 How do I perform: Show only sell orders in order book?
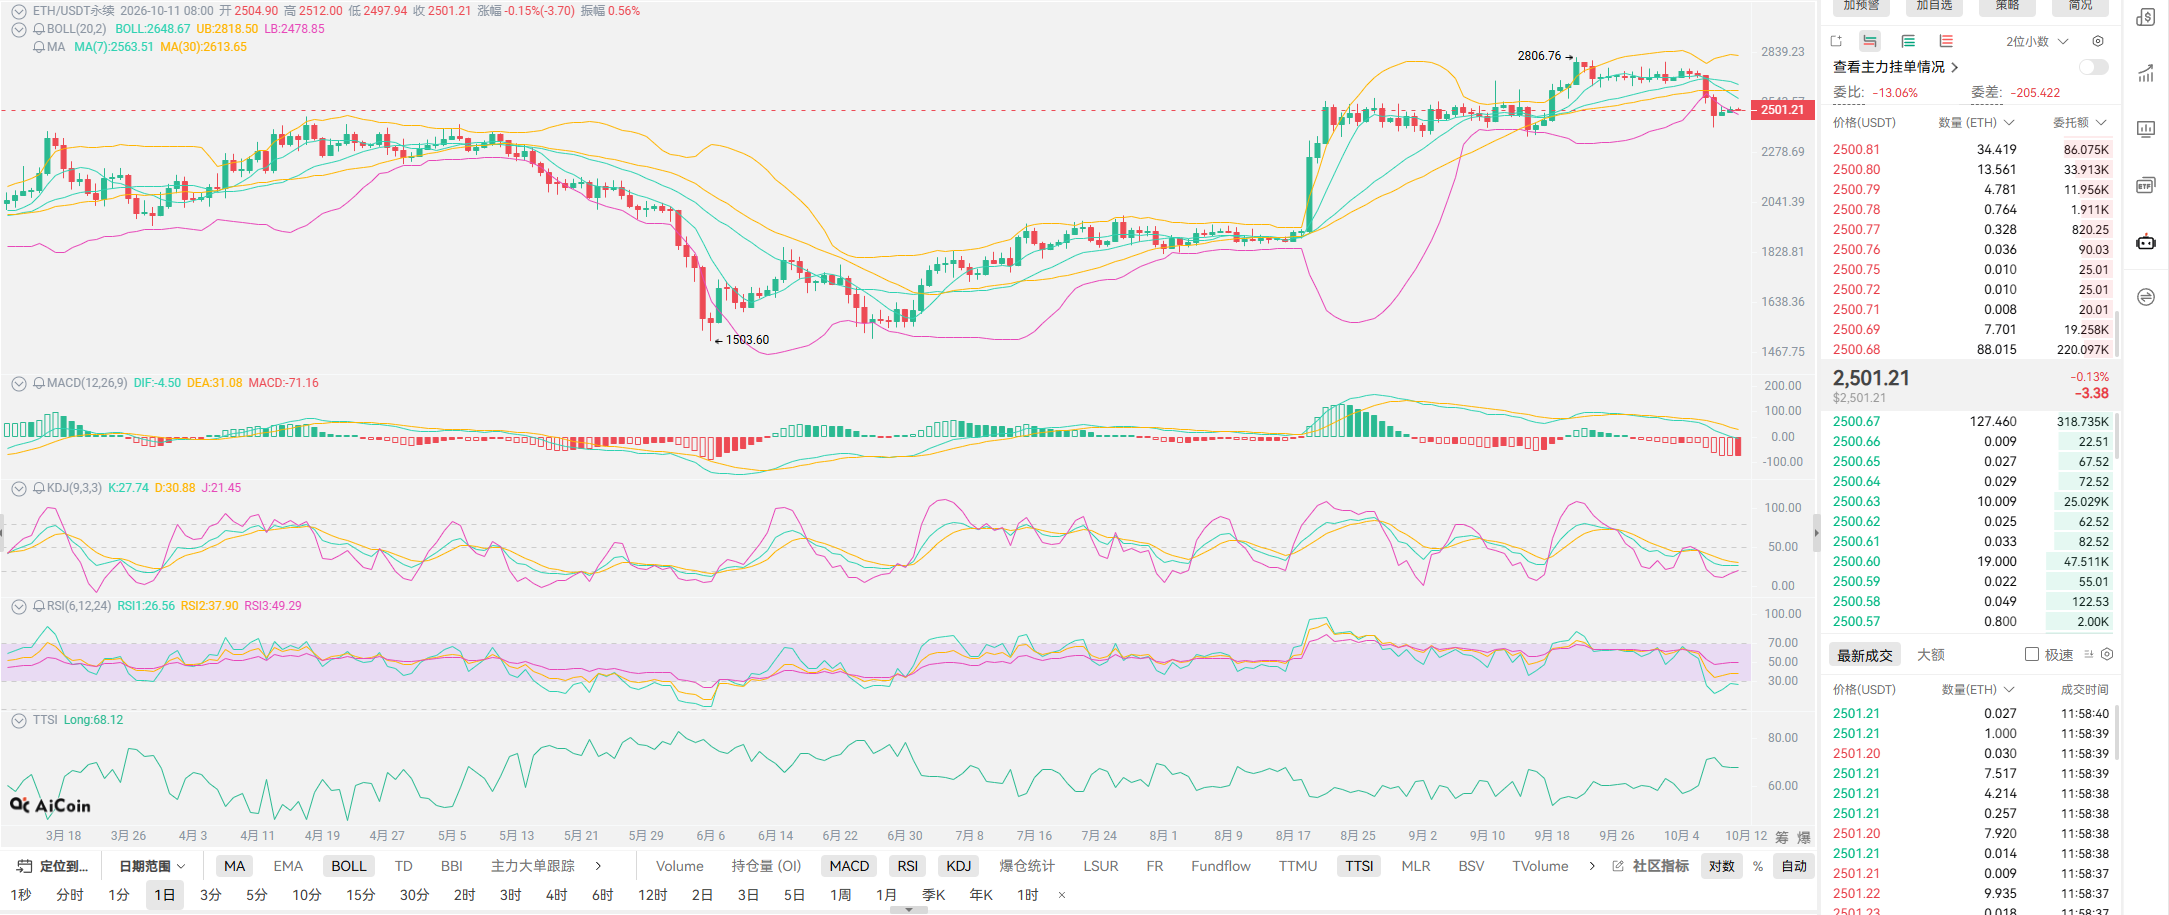[x=1946, y=41]
